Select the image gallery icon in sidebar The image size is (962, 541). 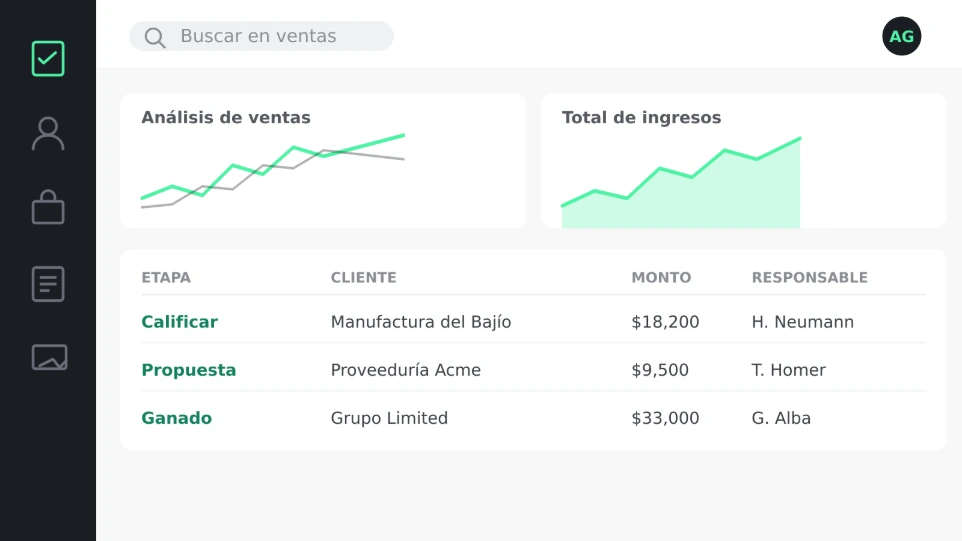[49, 357]
